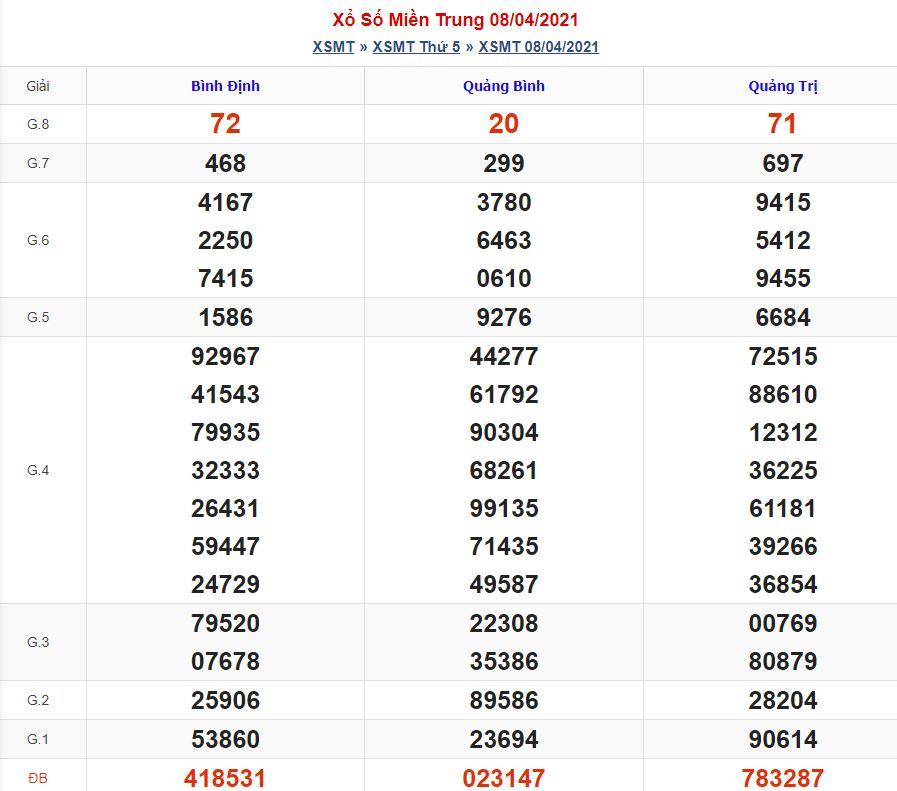897x791 pixels.
Task: Click G.4 number 12312
Action: (783, 432)
